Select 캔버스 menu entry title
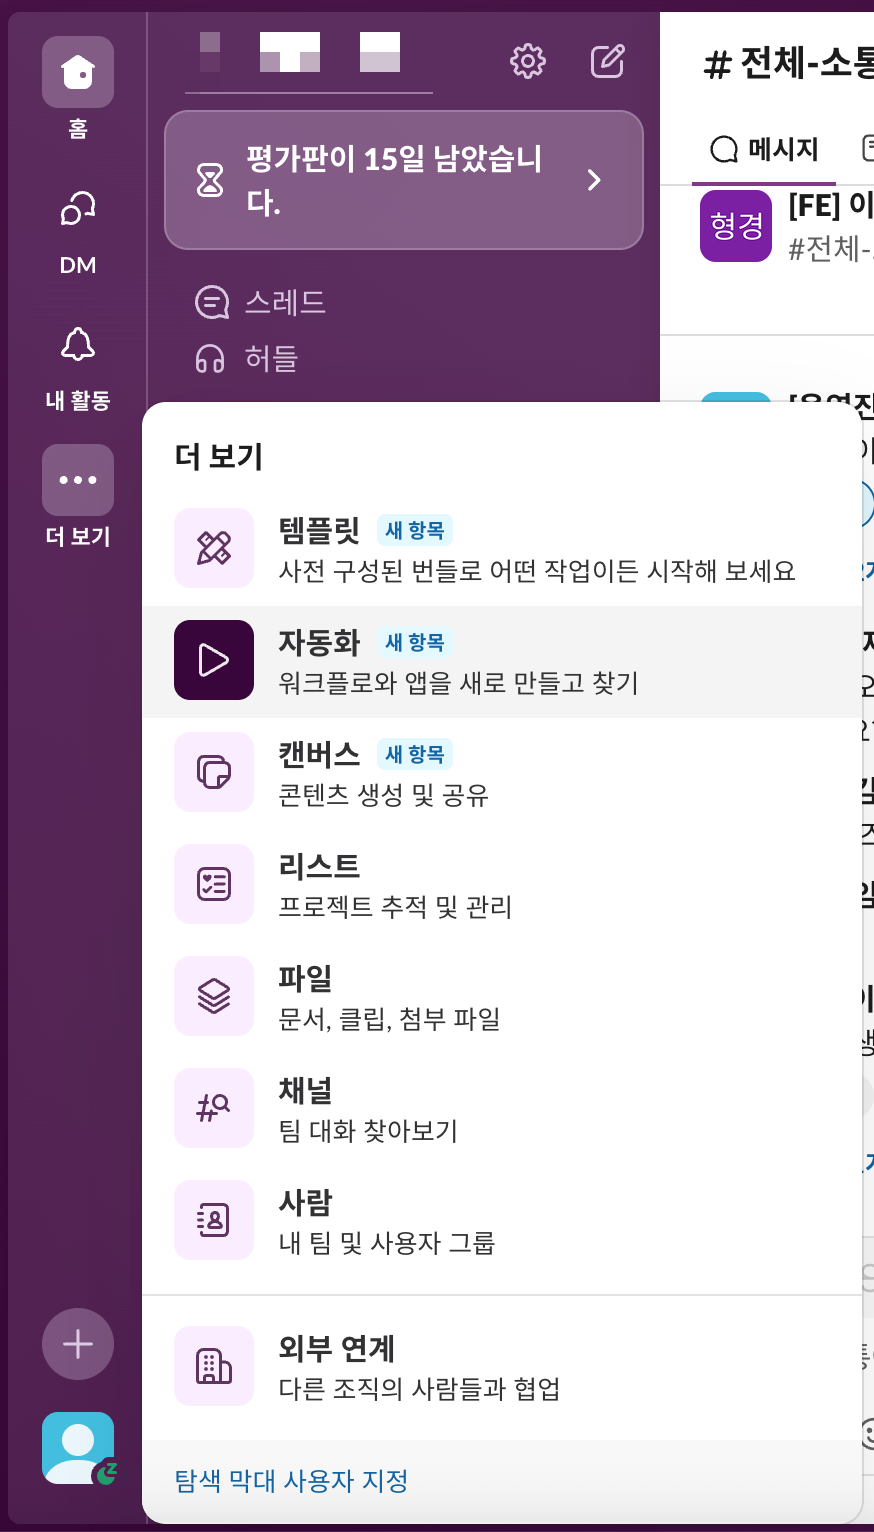874x1532 pixels. point(319,754)
